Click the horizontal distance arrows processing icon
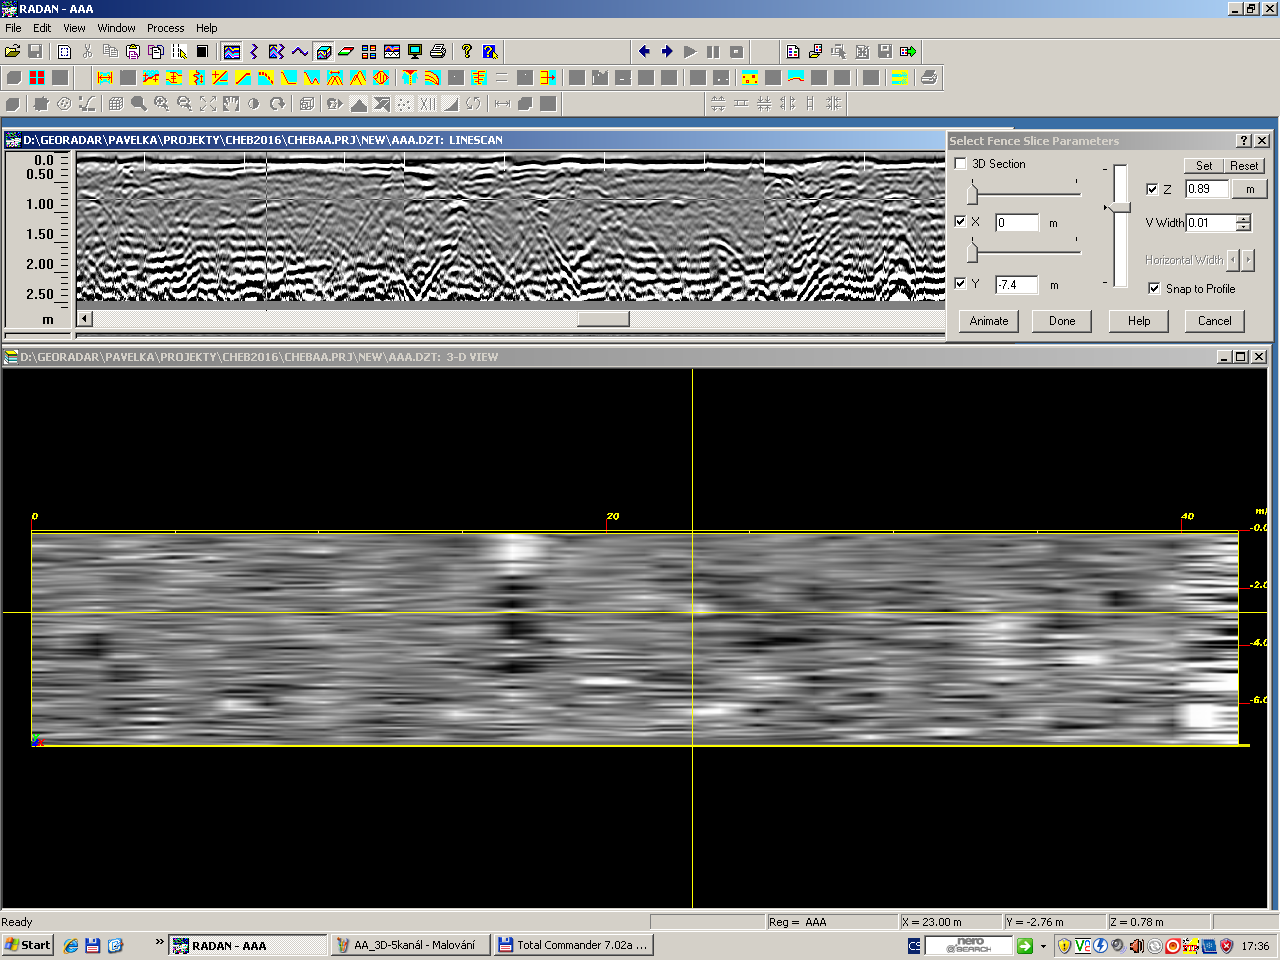 coord(105,77)
